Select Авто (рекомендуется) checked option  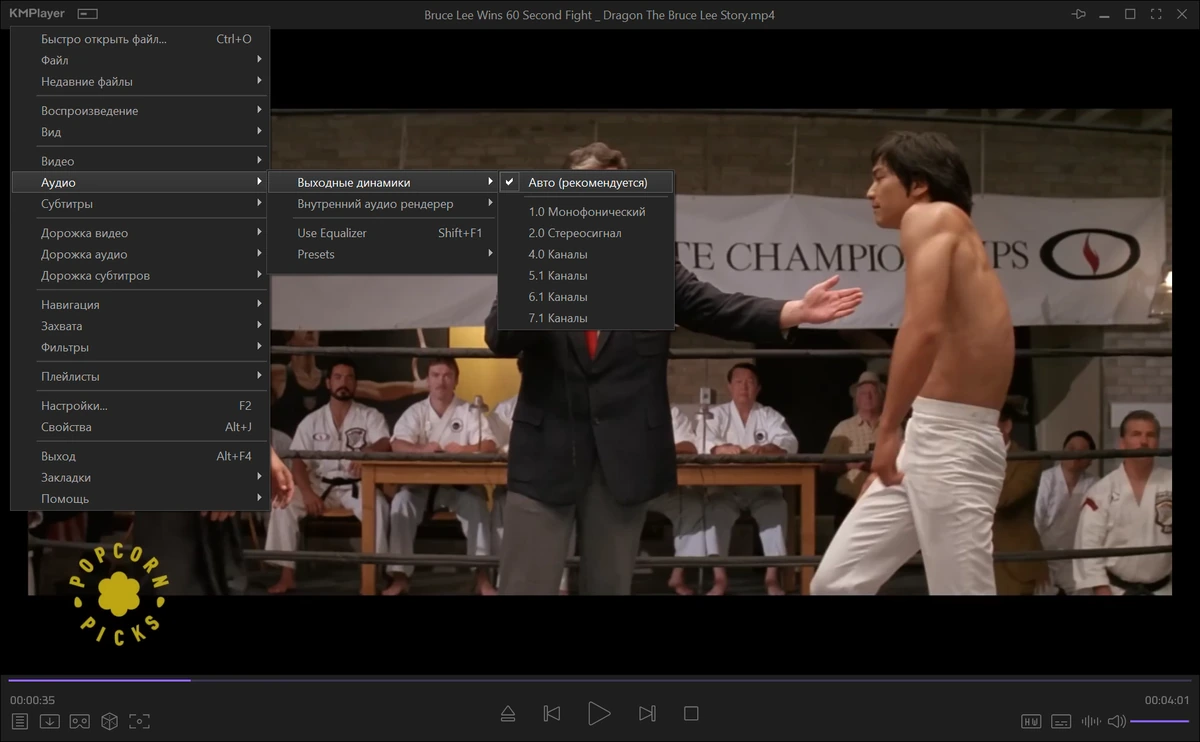coord(587,183)
